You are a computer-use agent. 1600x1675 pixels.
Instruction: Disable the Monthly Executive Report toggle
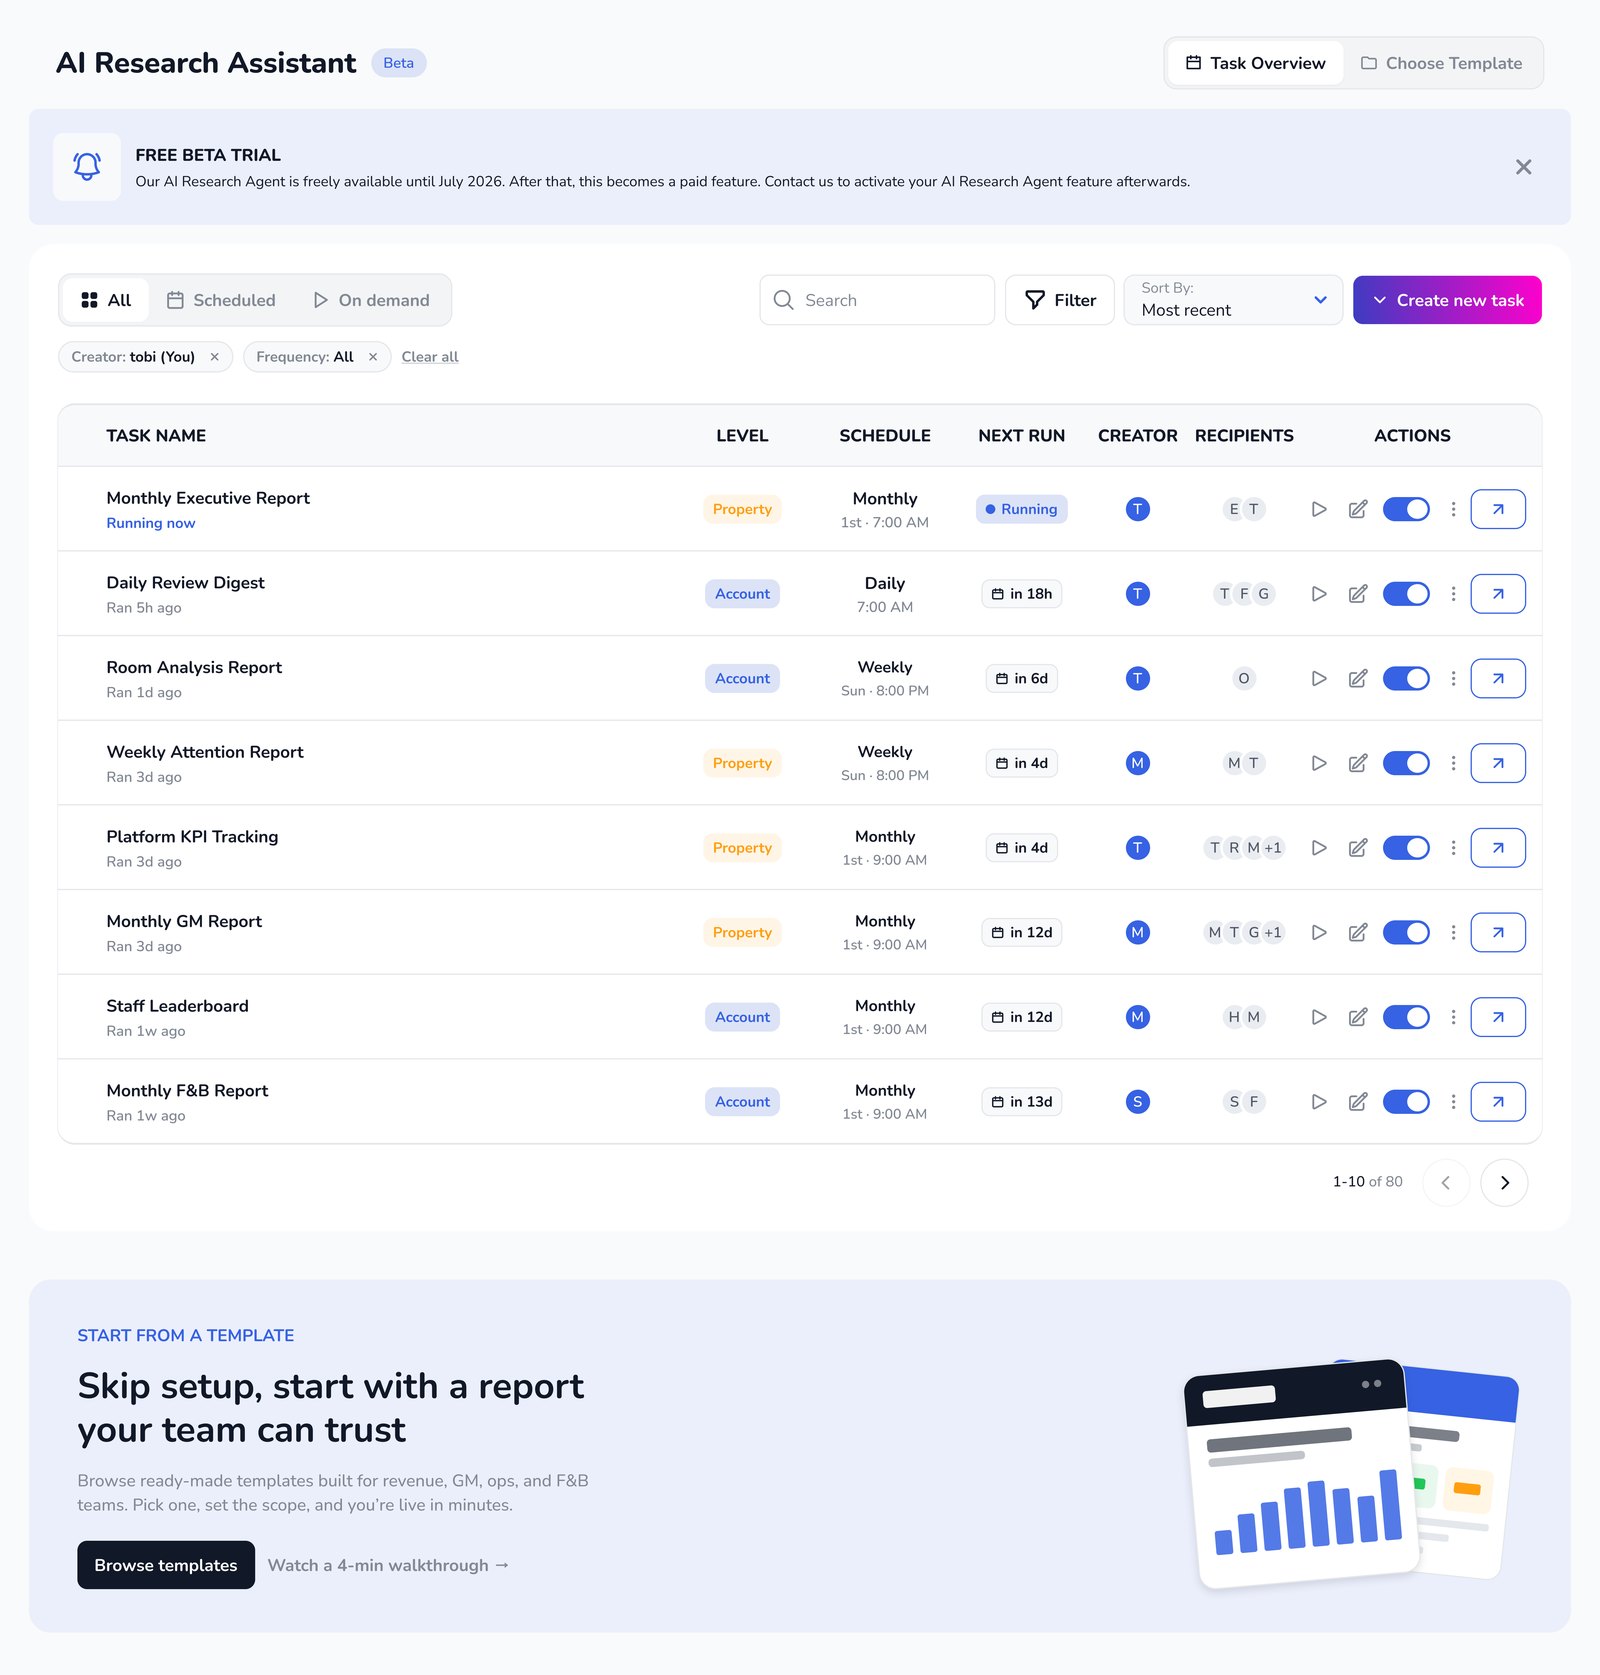1406,509
